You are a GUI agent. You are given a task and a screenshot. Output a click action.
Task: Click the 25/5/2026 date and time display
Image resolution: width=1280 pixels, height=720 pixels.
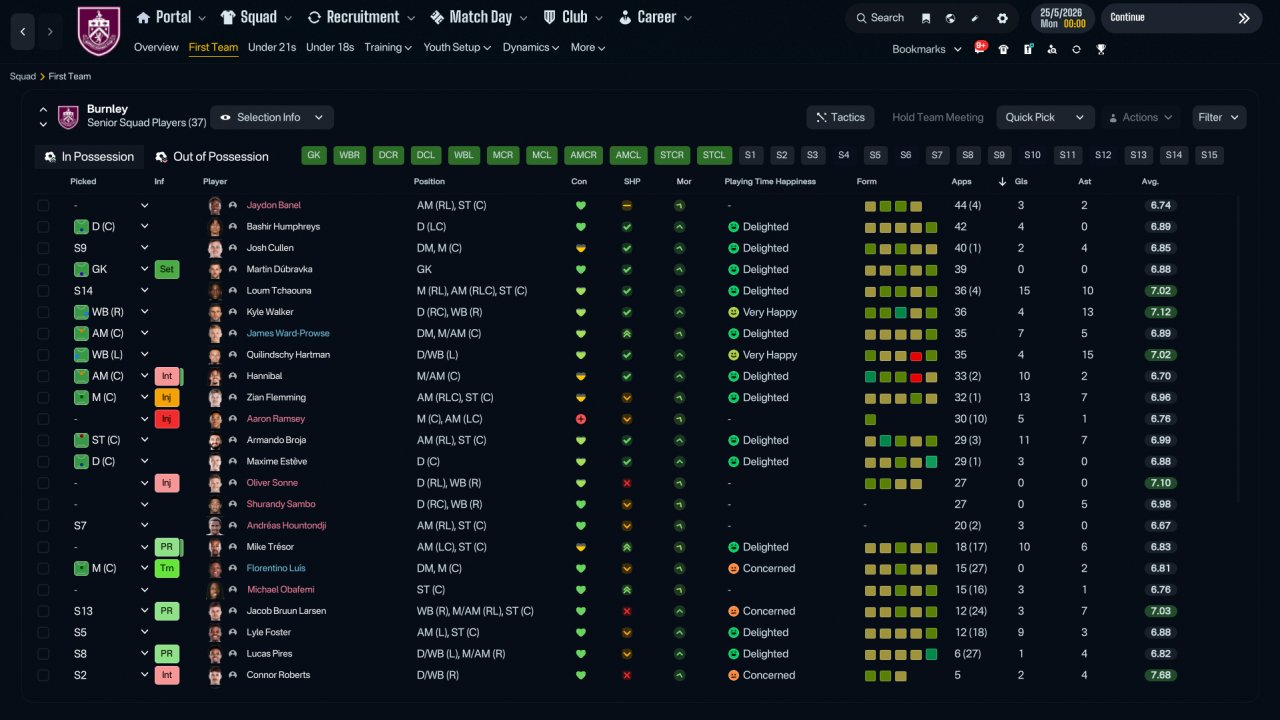coord(1062,18)
